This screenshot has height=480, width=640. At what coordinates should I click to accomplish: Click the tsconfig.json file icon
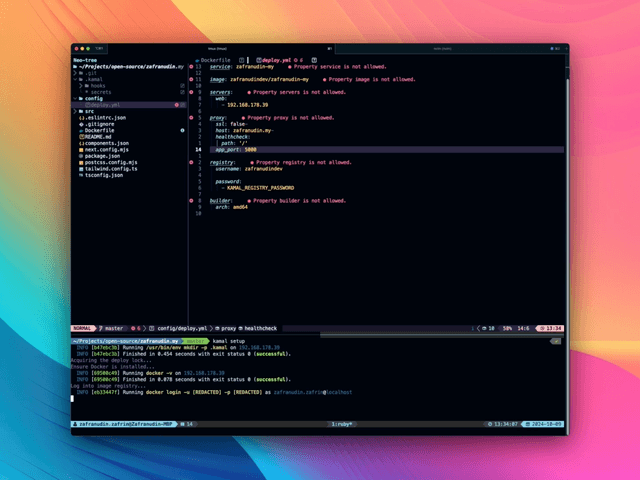pos(81,175)
